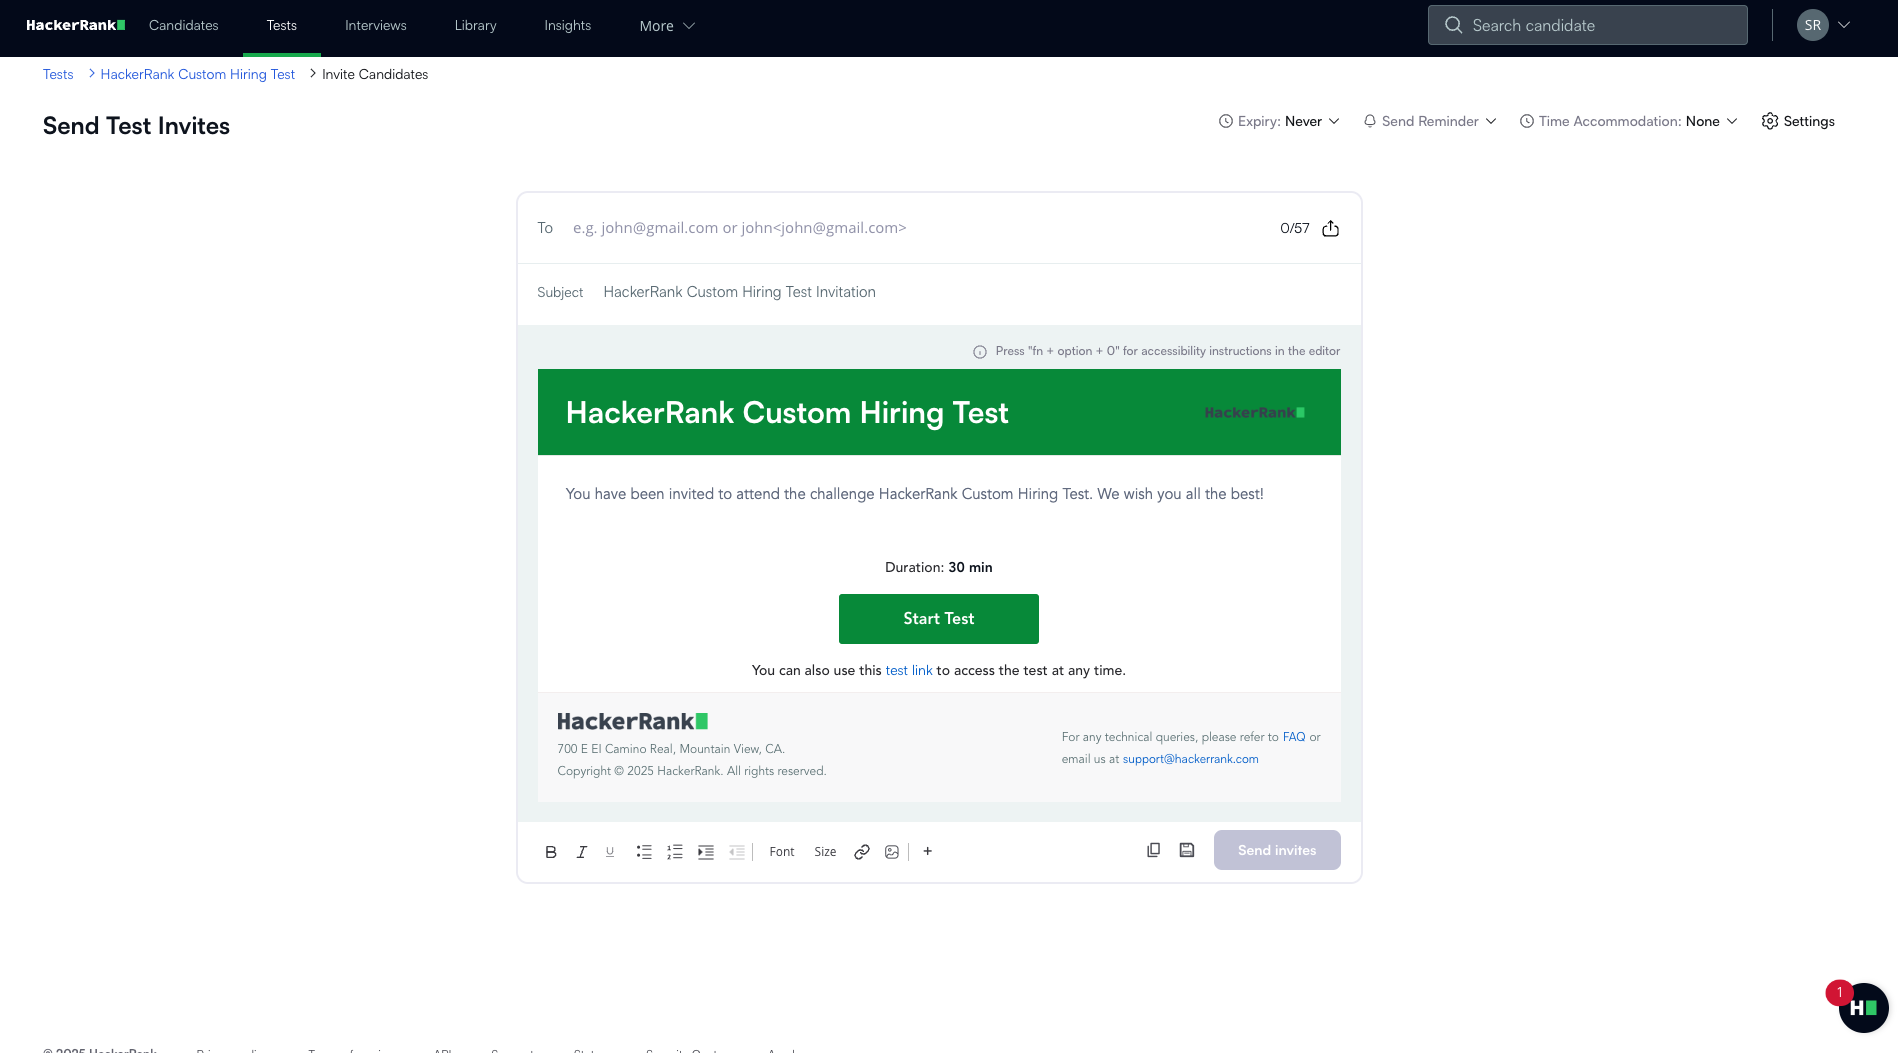Open the Size dropdown
Image resolution: width=1898 pixels, height=1053 pixels.
pyautogui.click(x=825, y=852)
